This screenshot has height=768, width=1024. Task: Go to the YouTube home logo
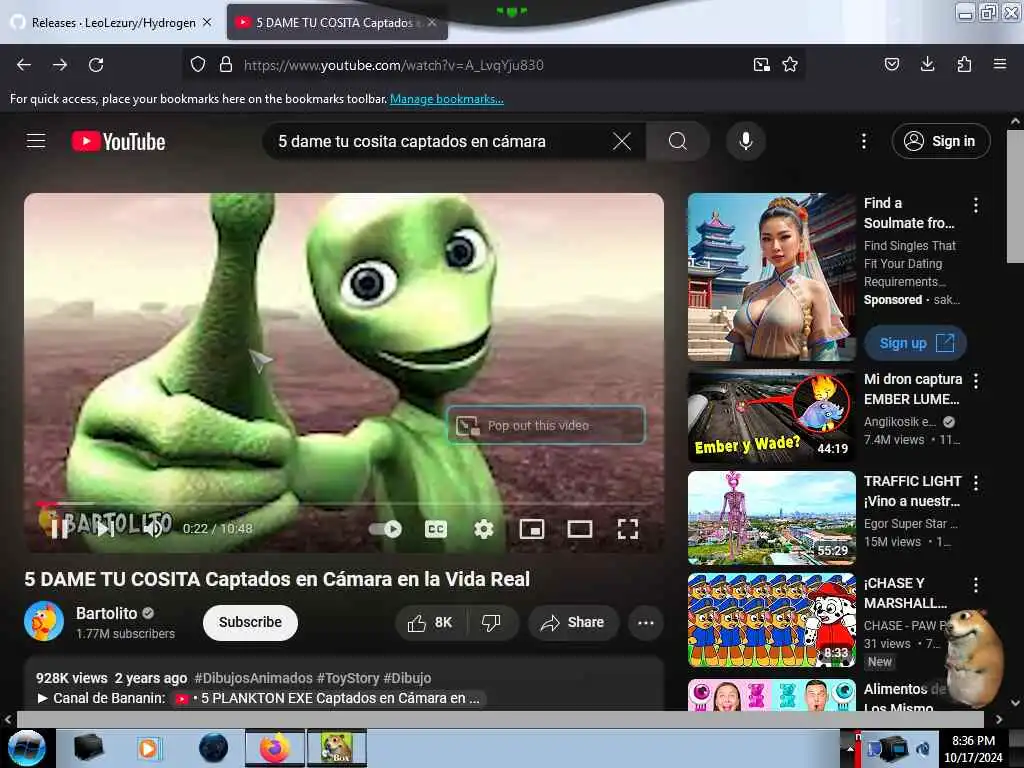(x=118, y=141)
